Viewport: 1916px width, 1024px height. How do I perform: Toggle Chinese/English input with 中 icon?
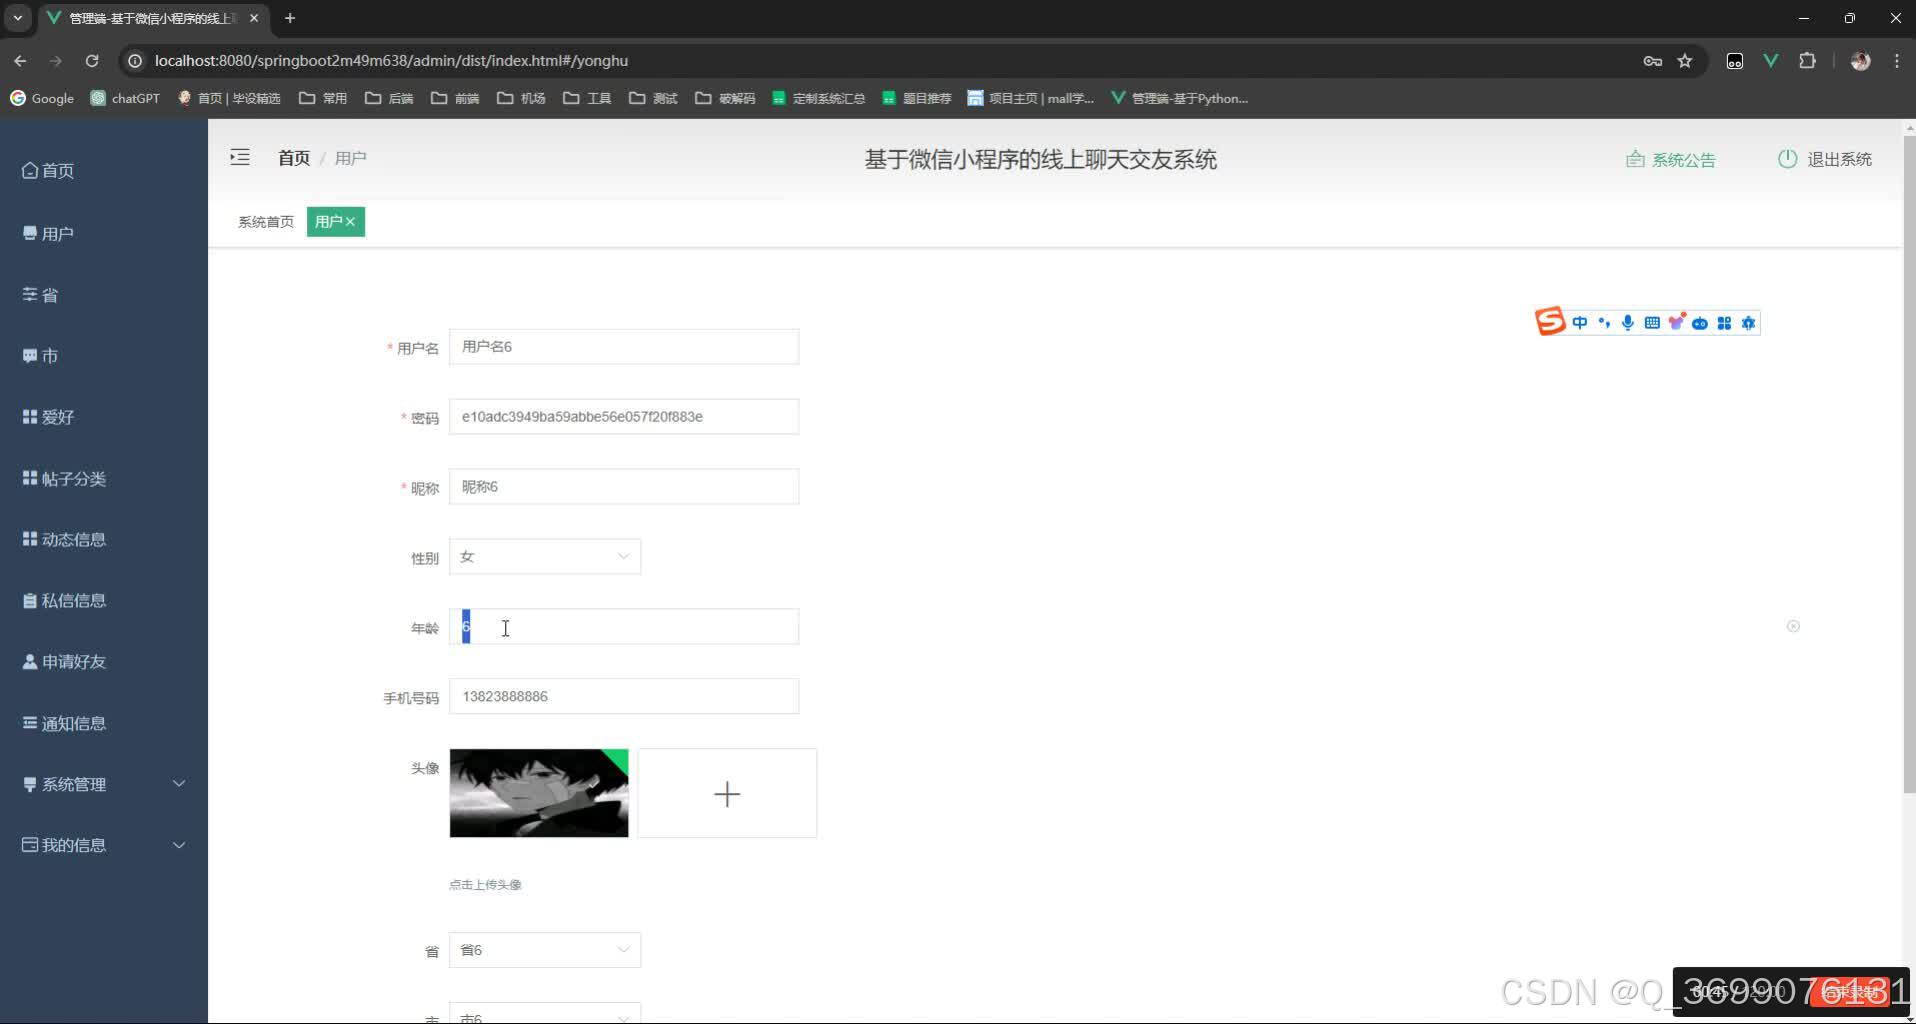pos(1580,322)
